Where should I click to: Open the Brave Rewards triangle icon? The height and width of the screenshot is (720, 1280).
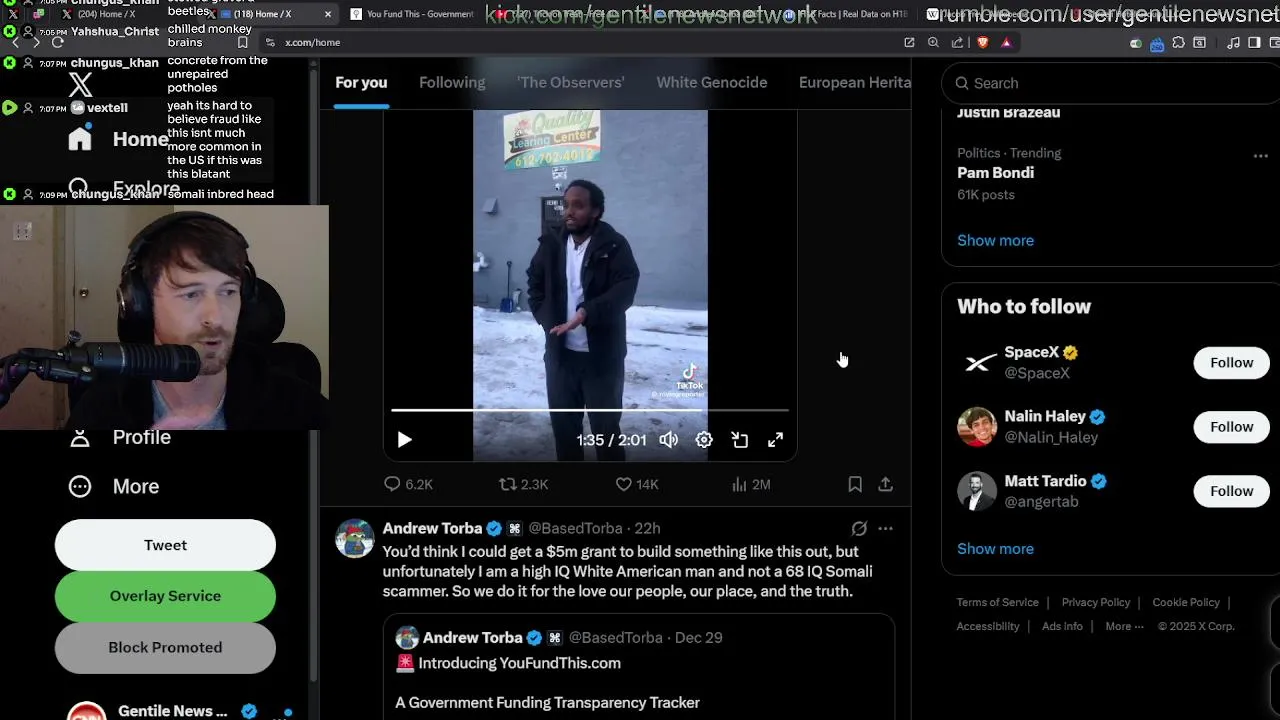tap(1006, 42)
